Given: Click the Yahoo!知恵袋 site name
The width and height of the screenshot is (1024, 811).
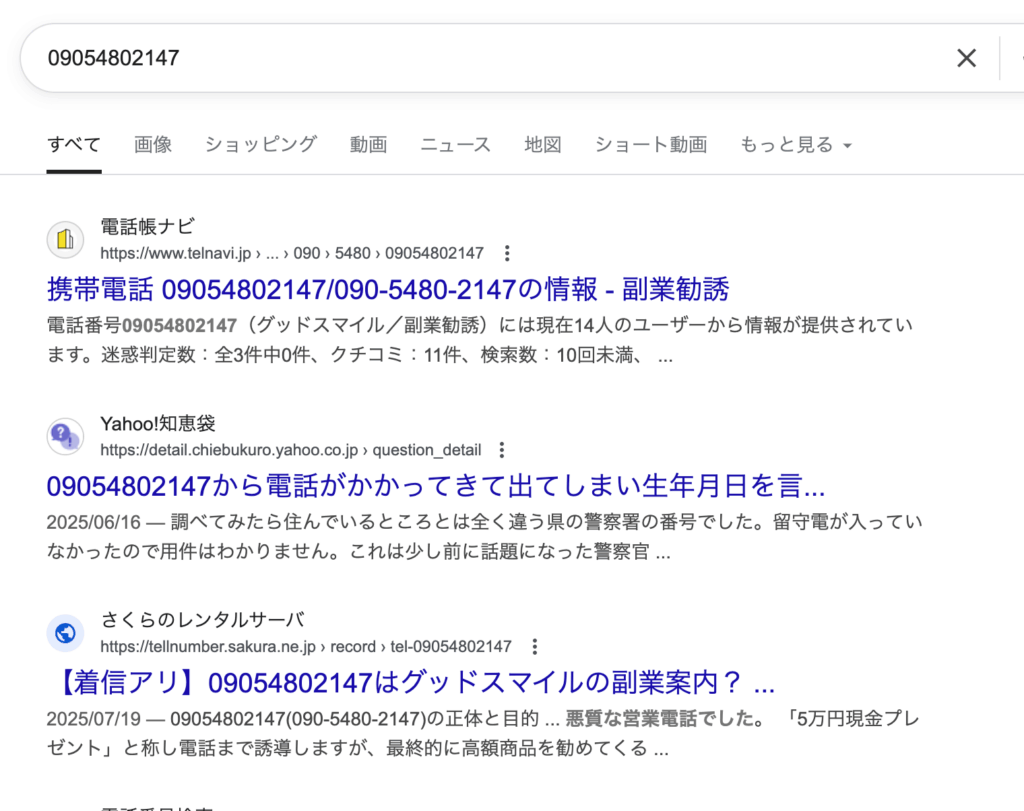Looking at the screenshot, I should [158, 423].
